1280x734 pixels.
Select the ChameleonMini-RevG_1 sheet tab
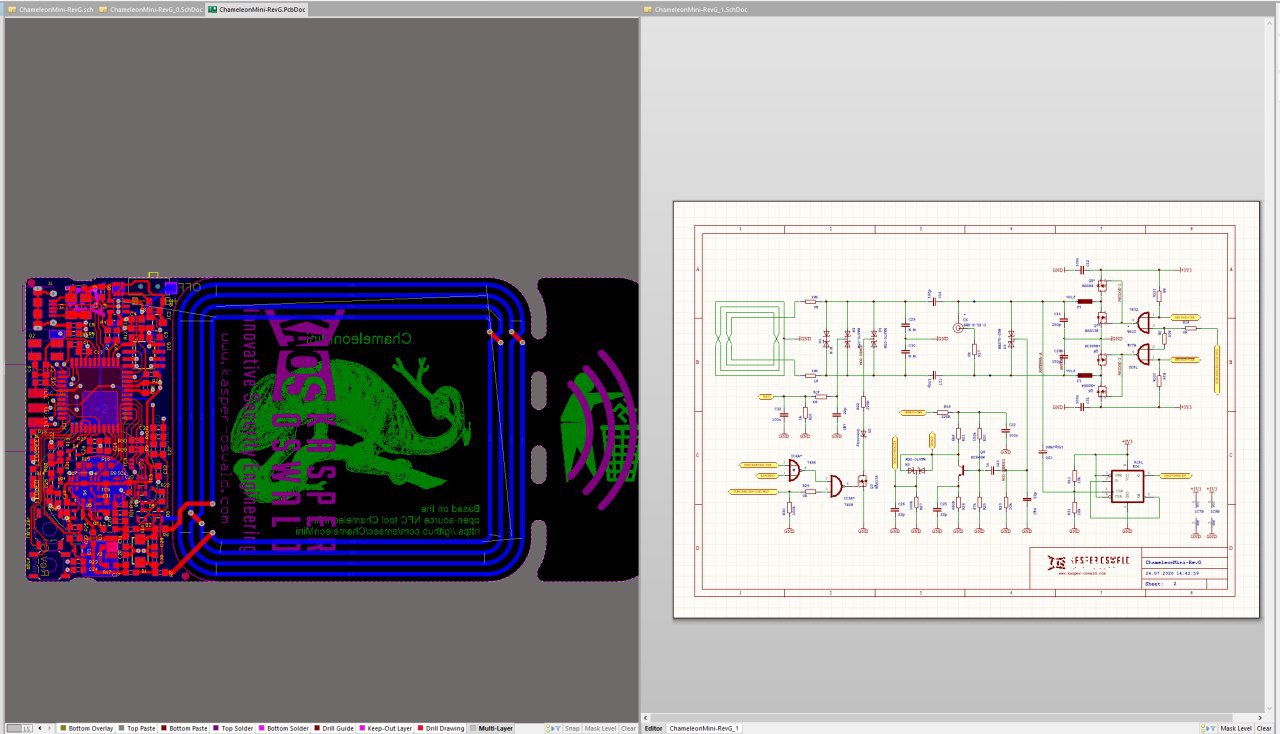(703, 728)
